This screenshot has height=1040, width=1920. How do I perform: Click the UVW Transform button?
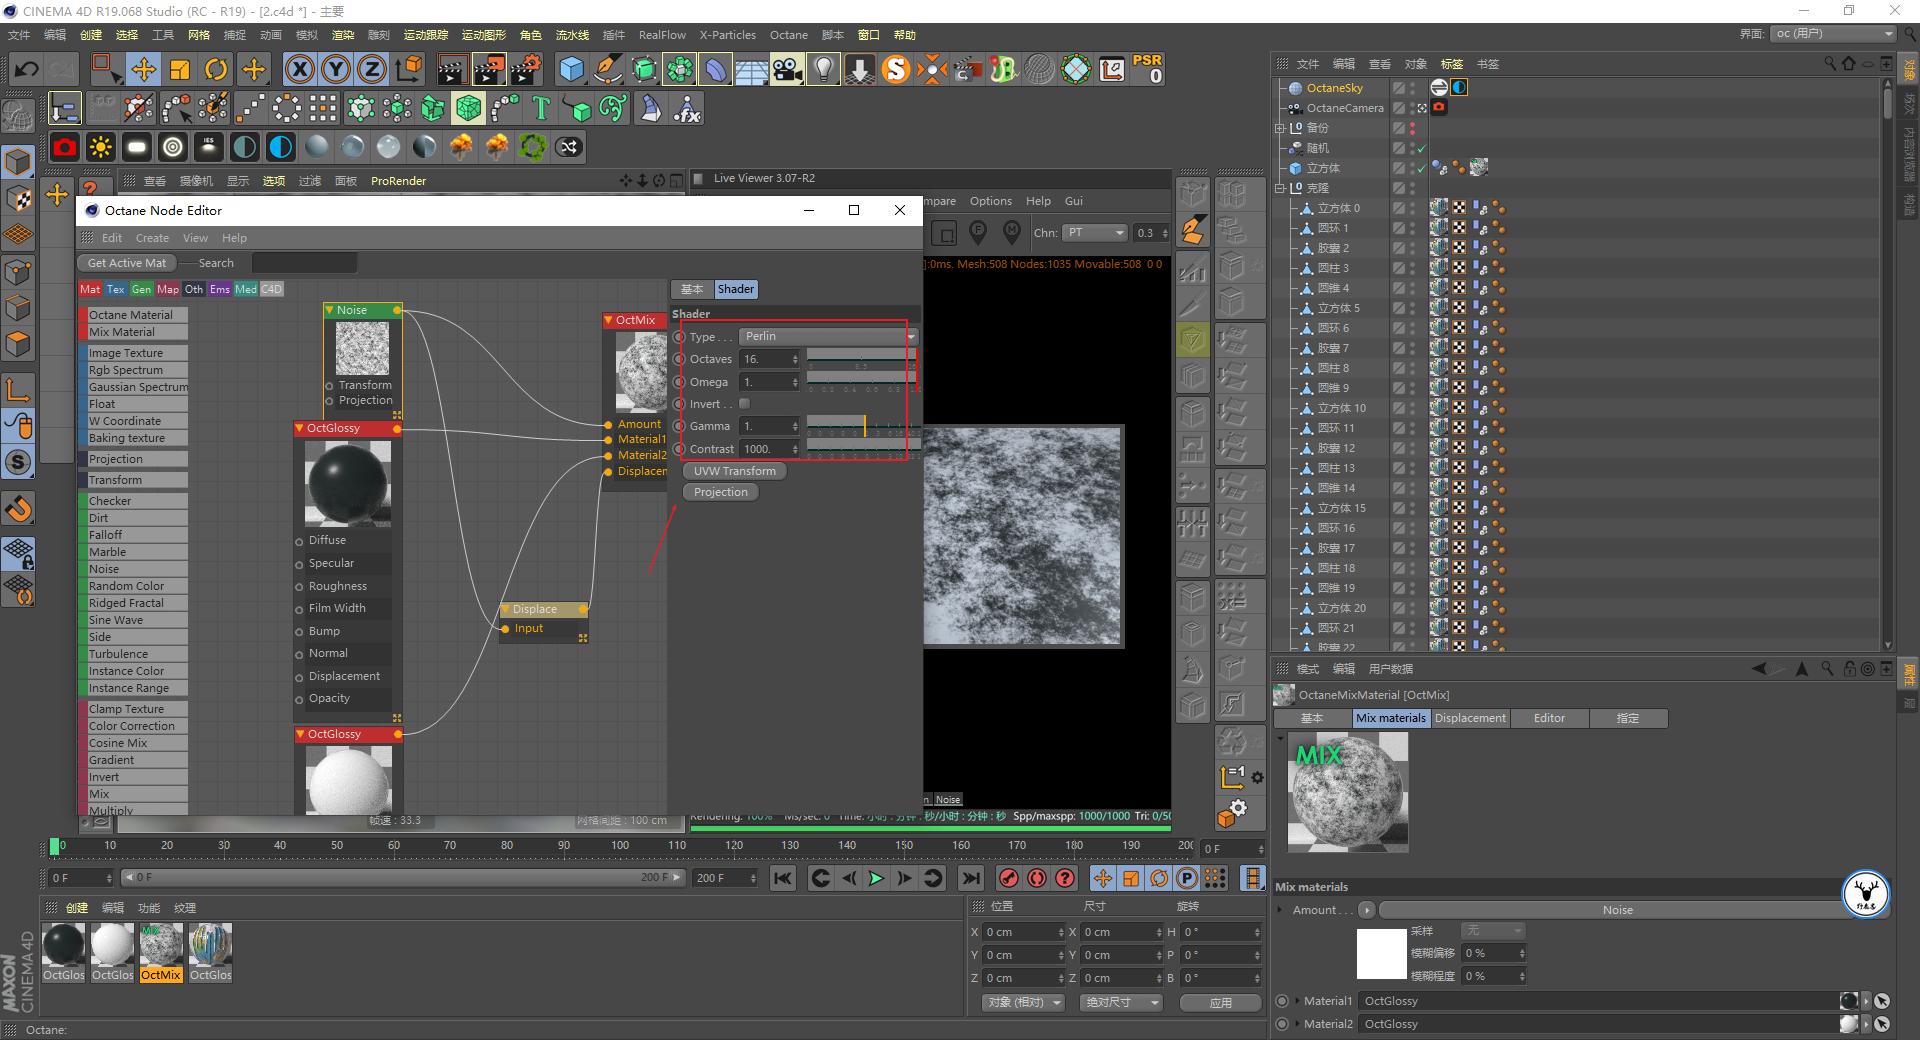(733, 470)
